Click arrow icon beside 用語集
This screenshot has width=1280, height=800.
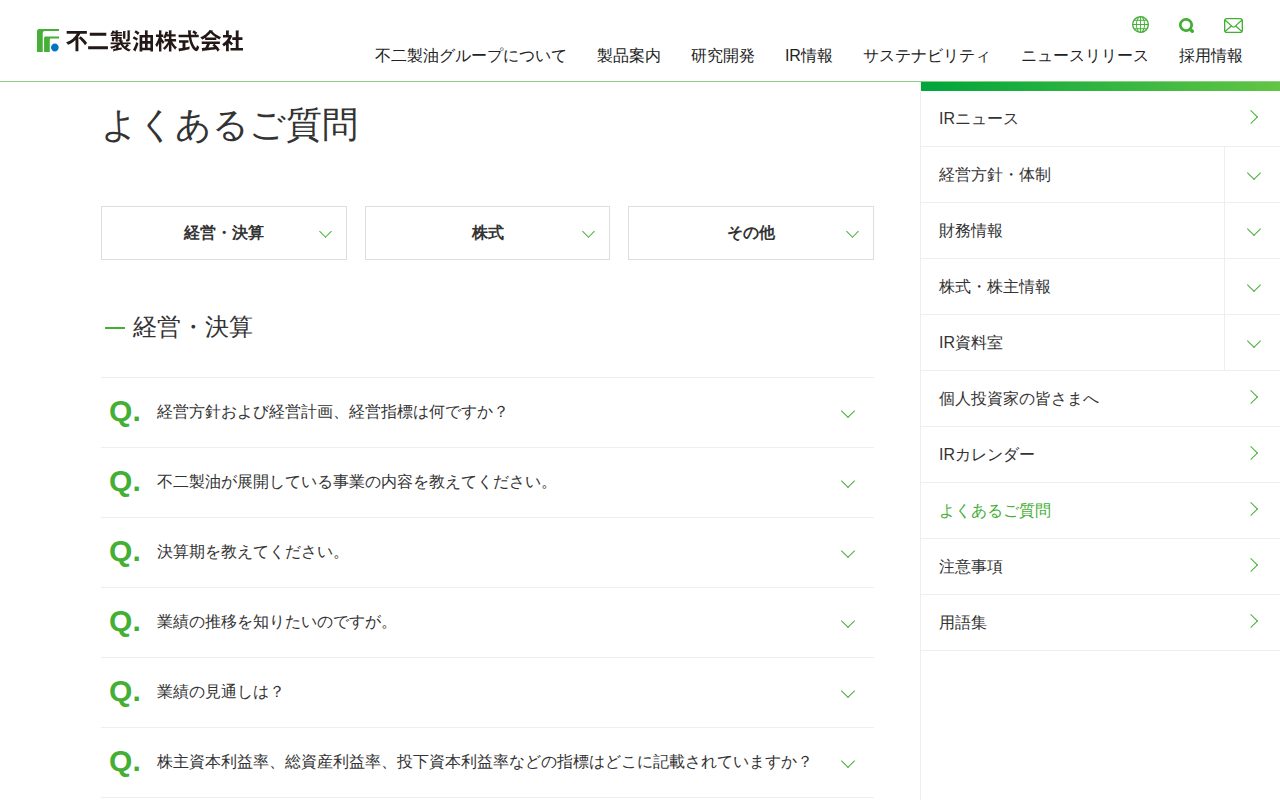click(x=1254, y=622)
